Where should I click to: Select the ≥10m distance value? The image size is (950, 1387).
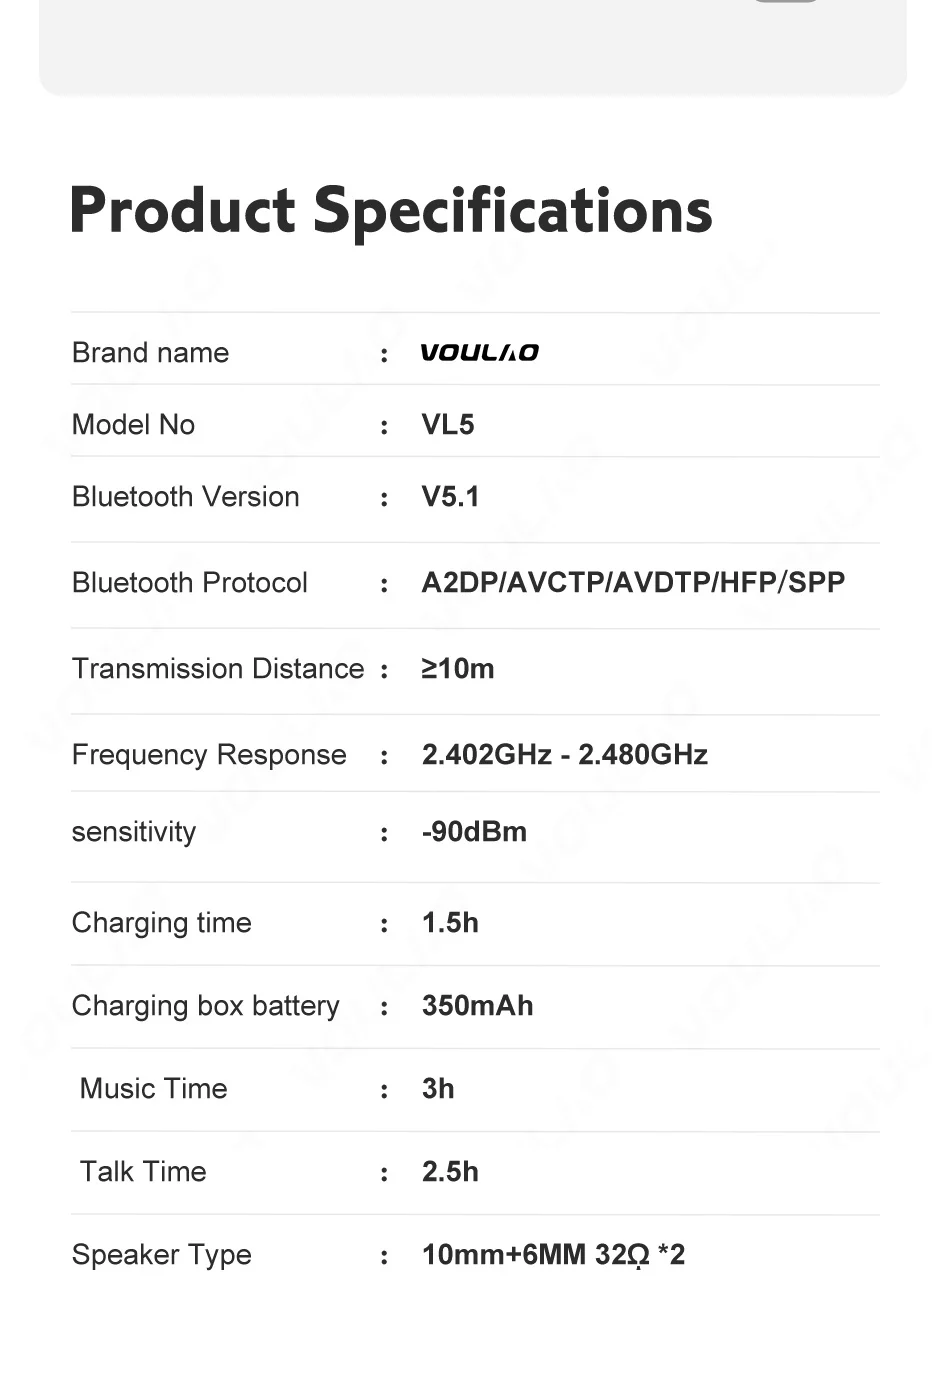(457, 668)
